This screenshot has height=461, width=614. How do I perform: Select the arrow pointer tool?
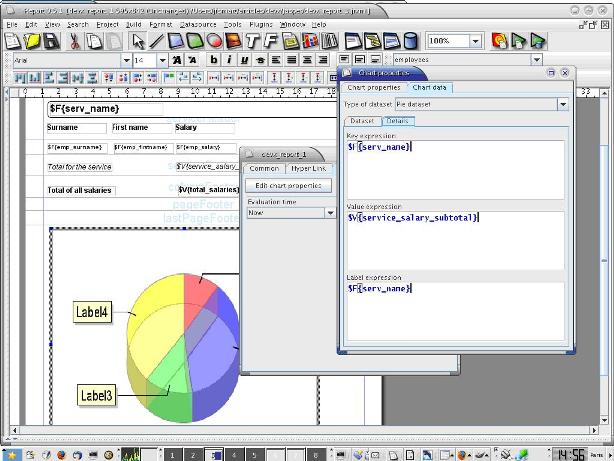pyautogui.click(x=138, y=41)
